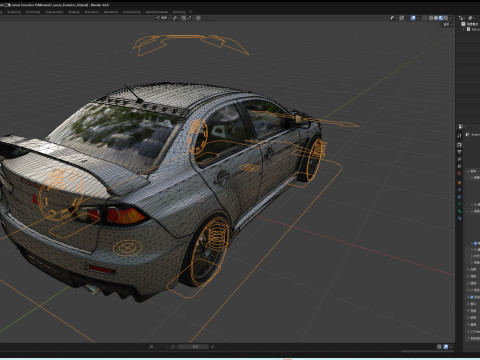
Task: Toggle proportional editing in viewport header
Action: pos(198,18)
